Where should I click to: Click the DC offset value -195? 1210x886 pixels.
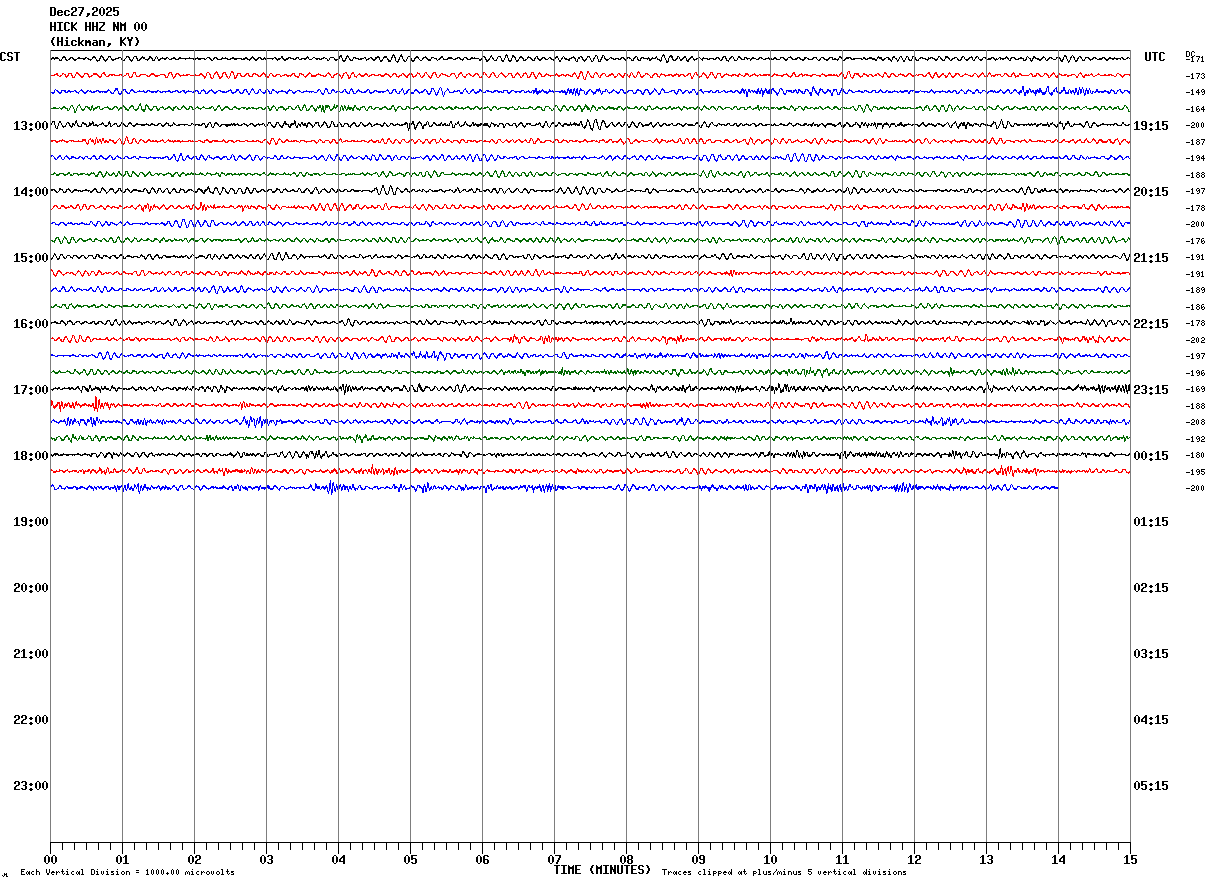(1195, 472)
